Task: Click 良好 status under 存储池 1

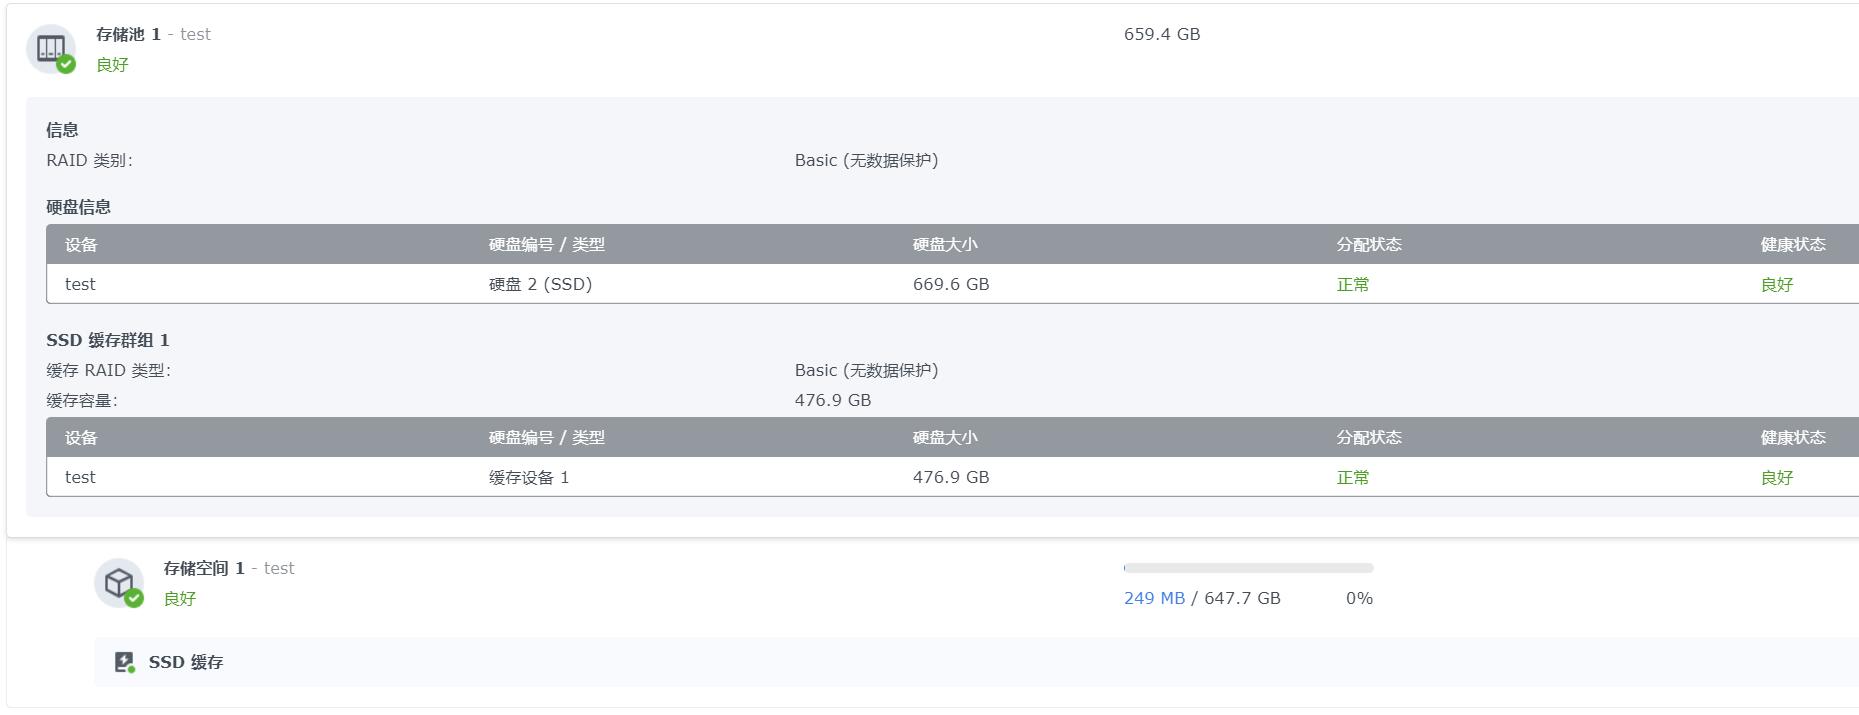Action: tap(111, 63)
